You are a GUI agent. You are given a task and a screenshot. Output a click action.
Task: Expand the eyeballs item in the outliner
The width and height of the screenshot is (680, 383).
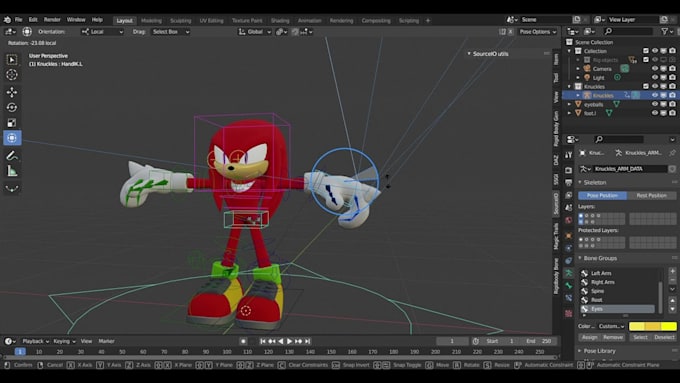(569, 104)
